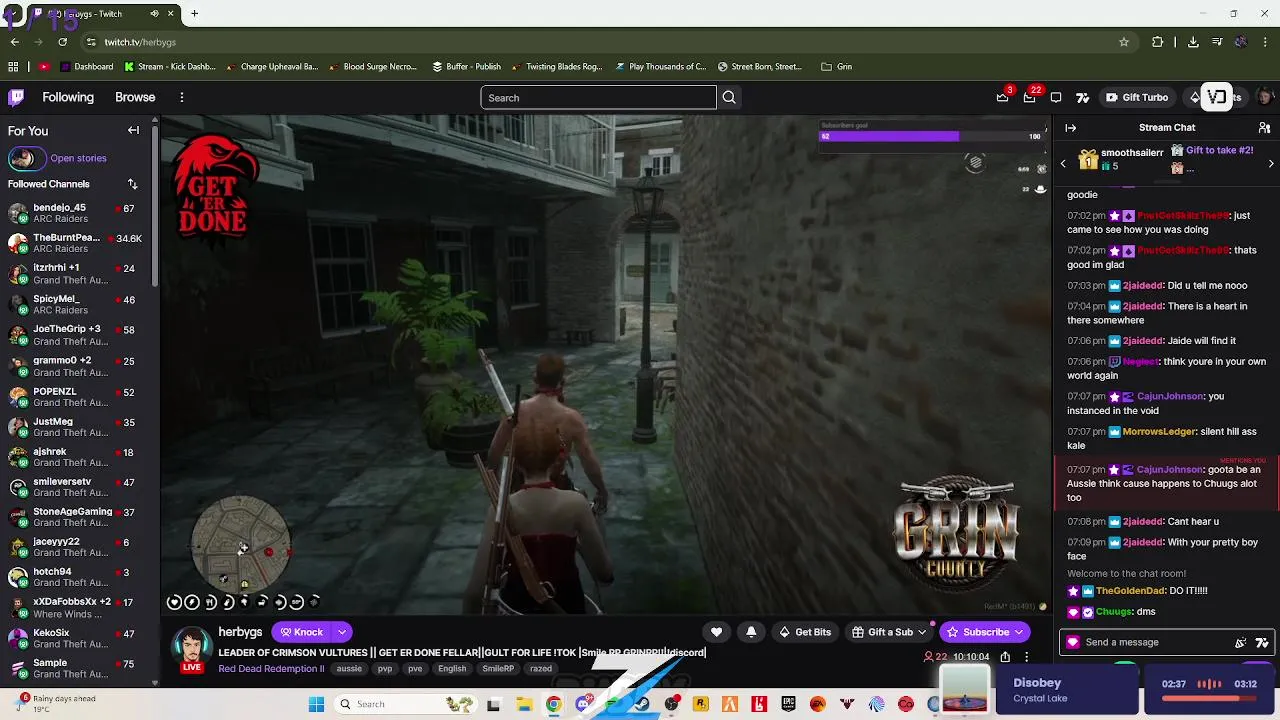The height and width of the screenshot is (720, 1280).
Task: Open emote picker in chat input
Action: (x=1241, y=643)
